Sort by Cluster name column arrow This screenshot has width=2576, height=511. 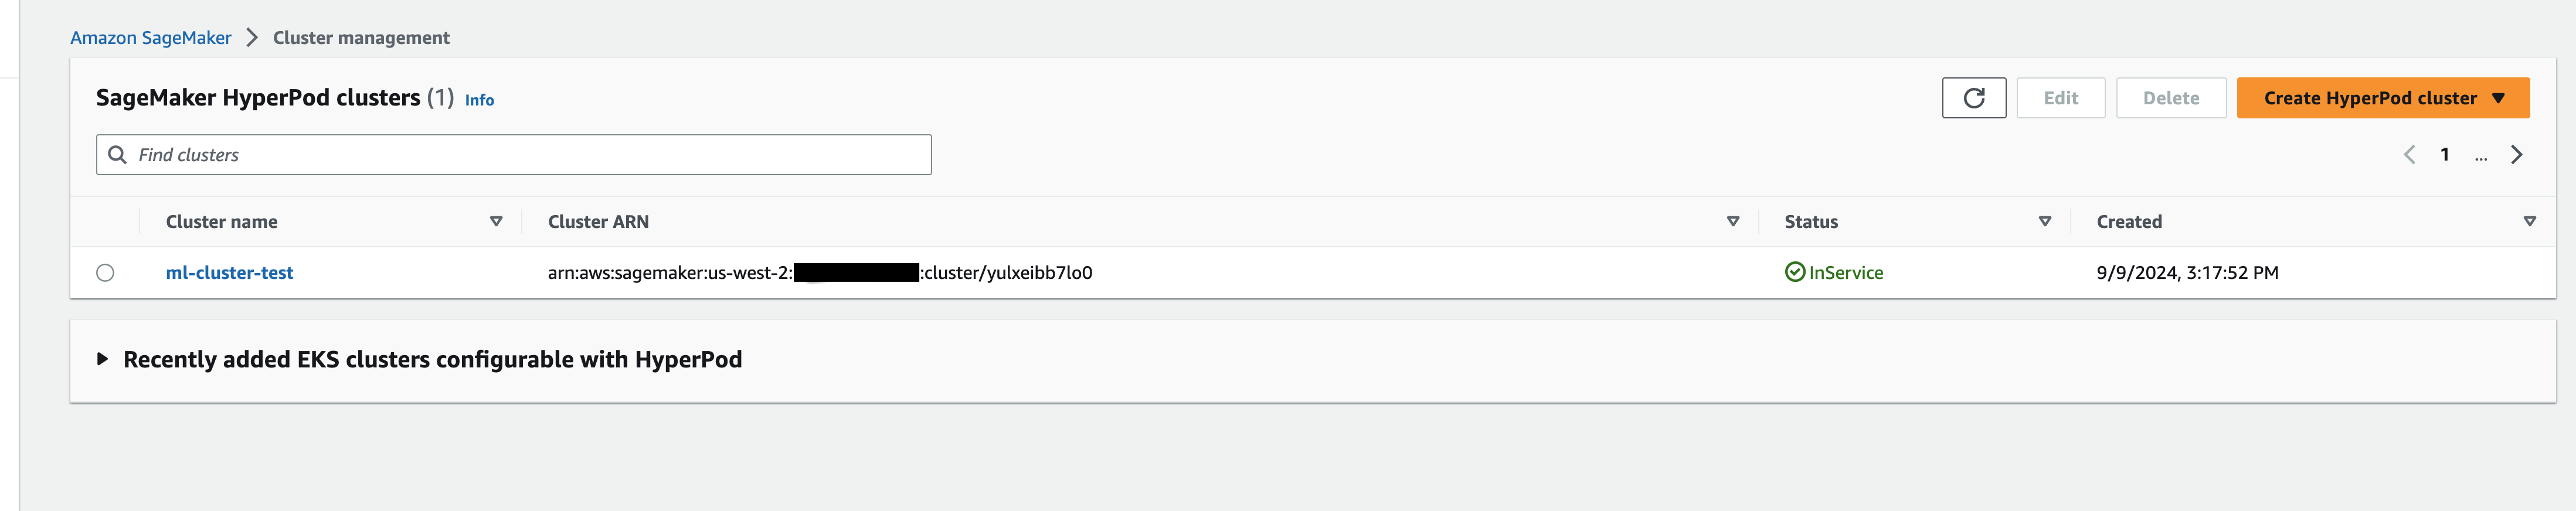coord(496,222)
